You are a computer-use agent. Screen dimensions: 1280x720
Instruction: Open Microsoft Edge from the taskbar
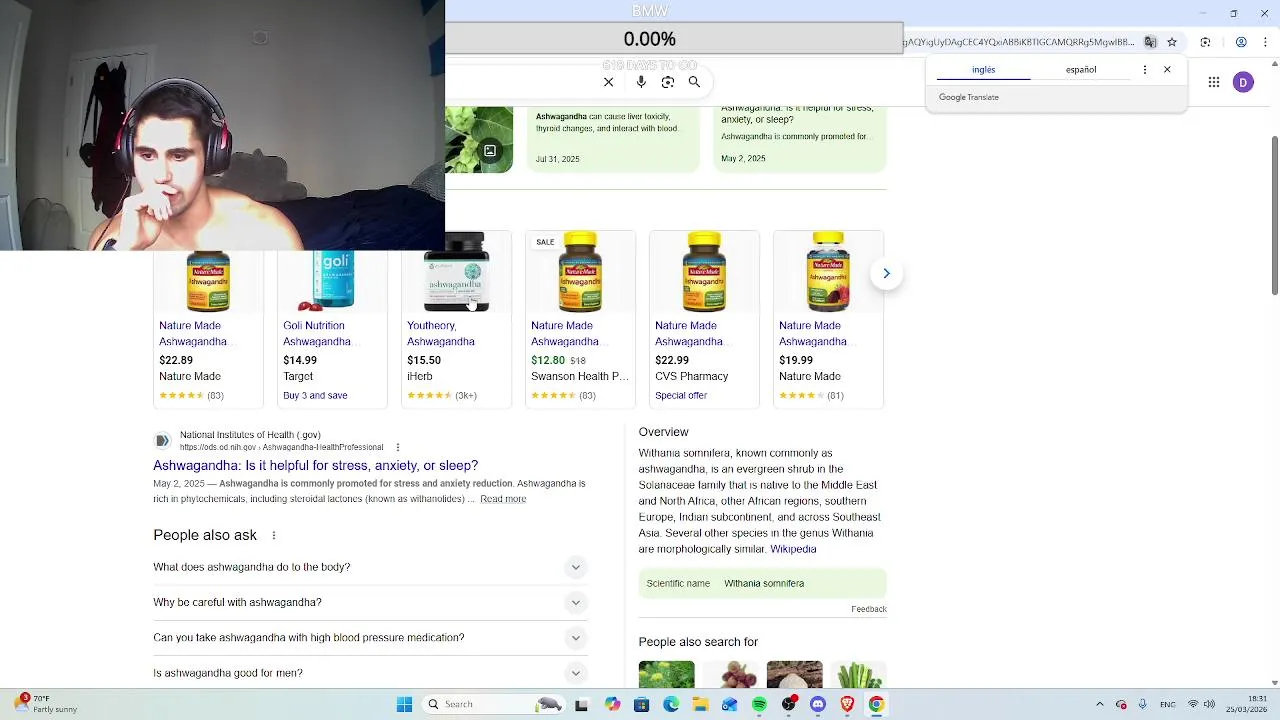pos(671,704)
